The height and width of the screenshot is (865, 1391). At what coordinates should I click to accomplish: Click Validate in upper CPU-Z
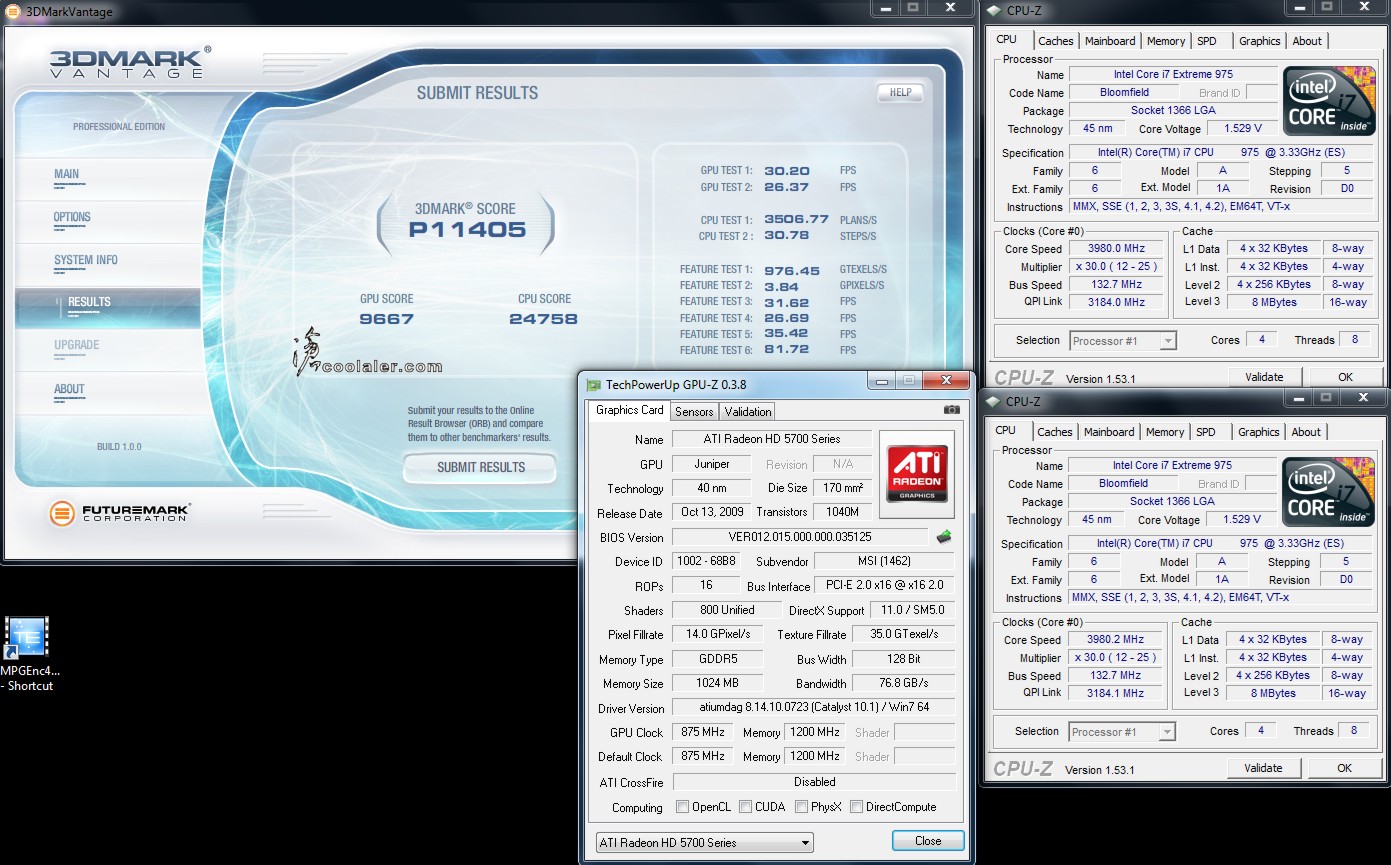tap(1264, 377)
